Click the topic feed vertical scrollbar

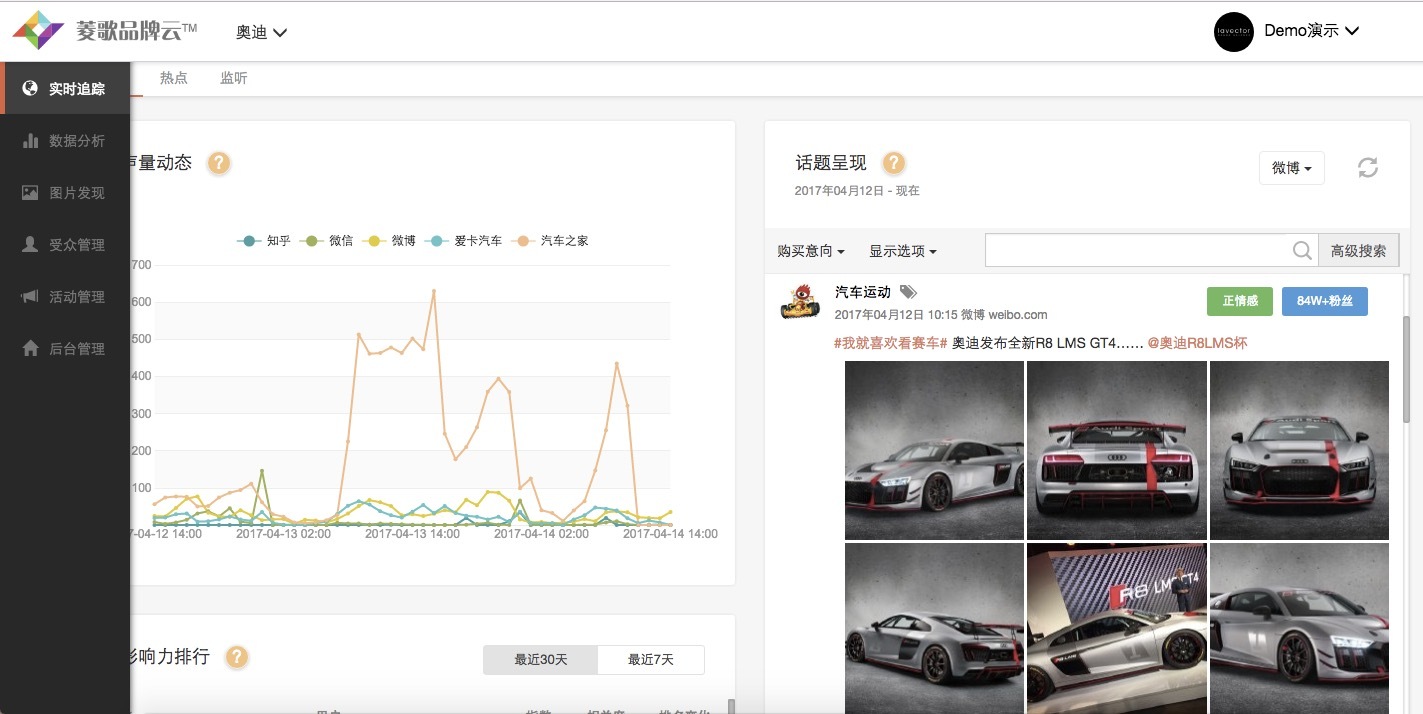pyautogui.click(x=1404, y=368)
